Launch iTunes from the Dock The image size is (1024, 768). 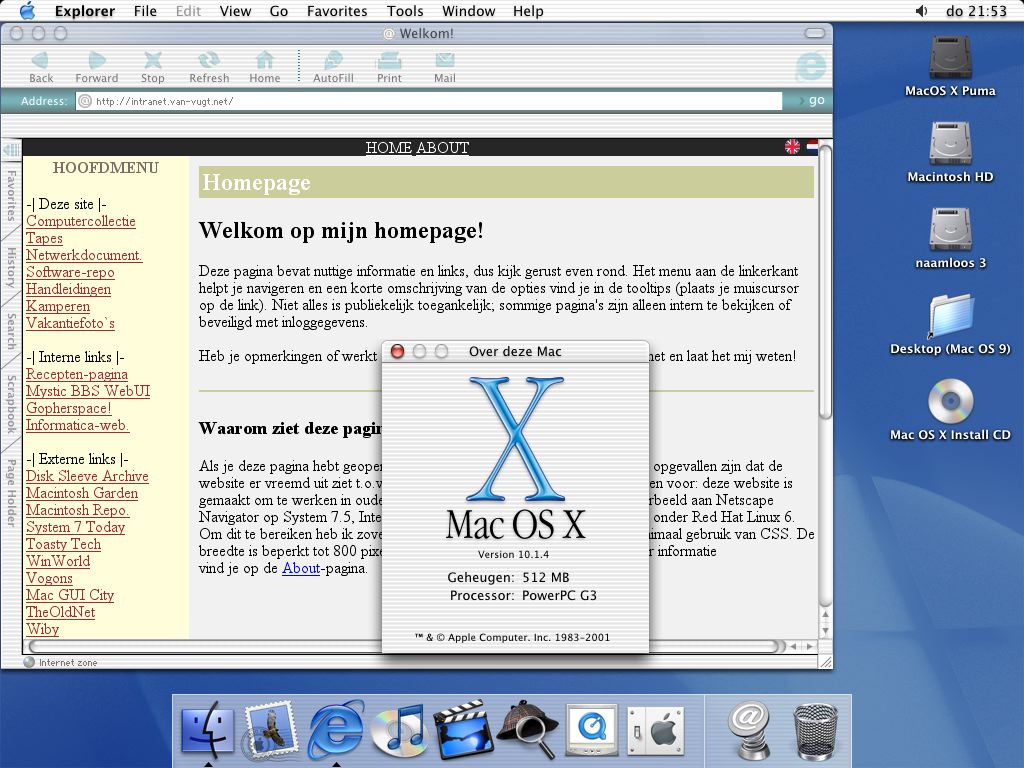[399, 730]
